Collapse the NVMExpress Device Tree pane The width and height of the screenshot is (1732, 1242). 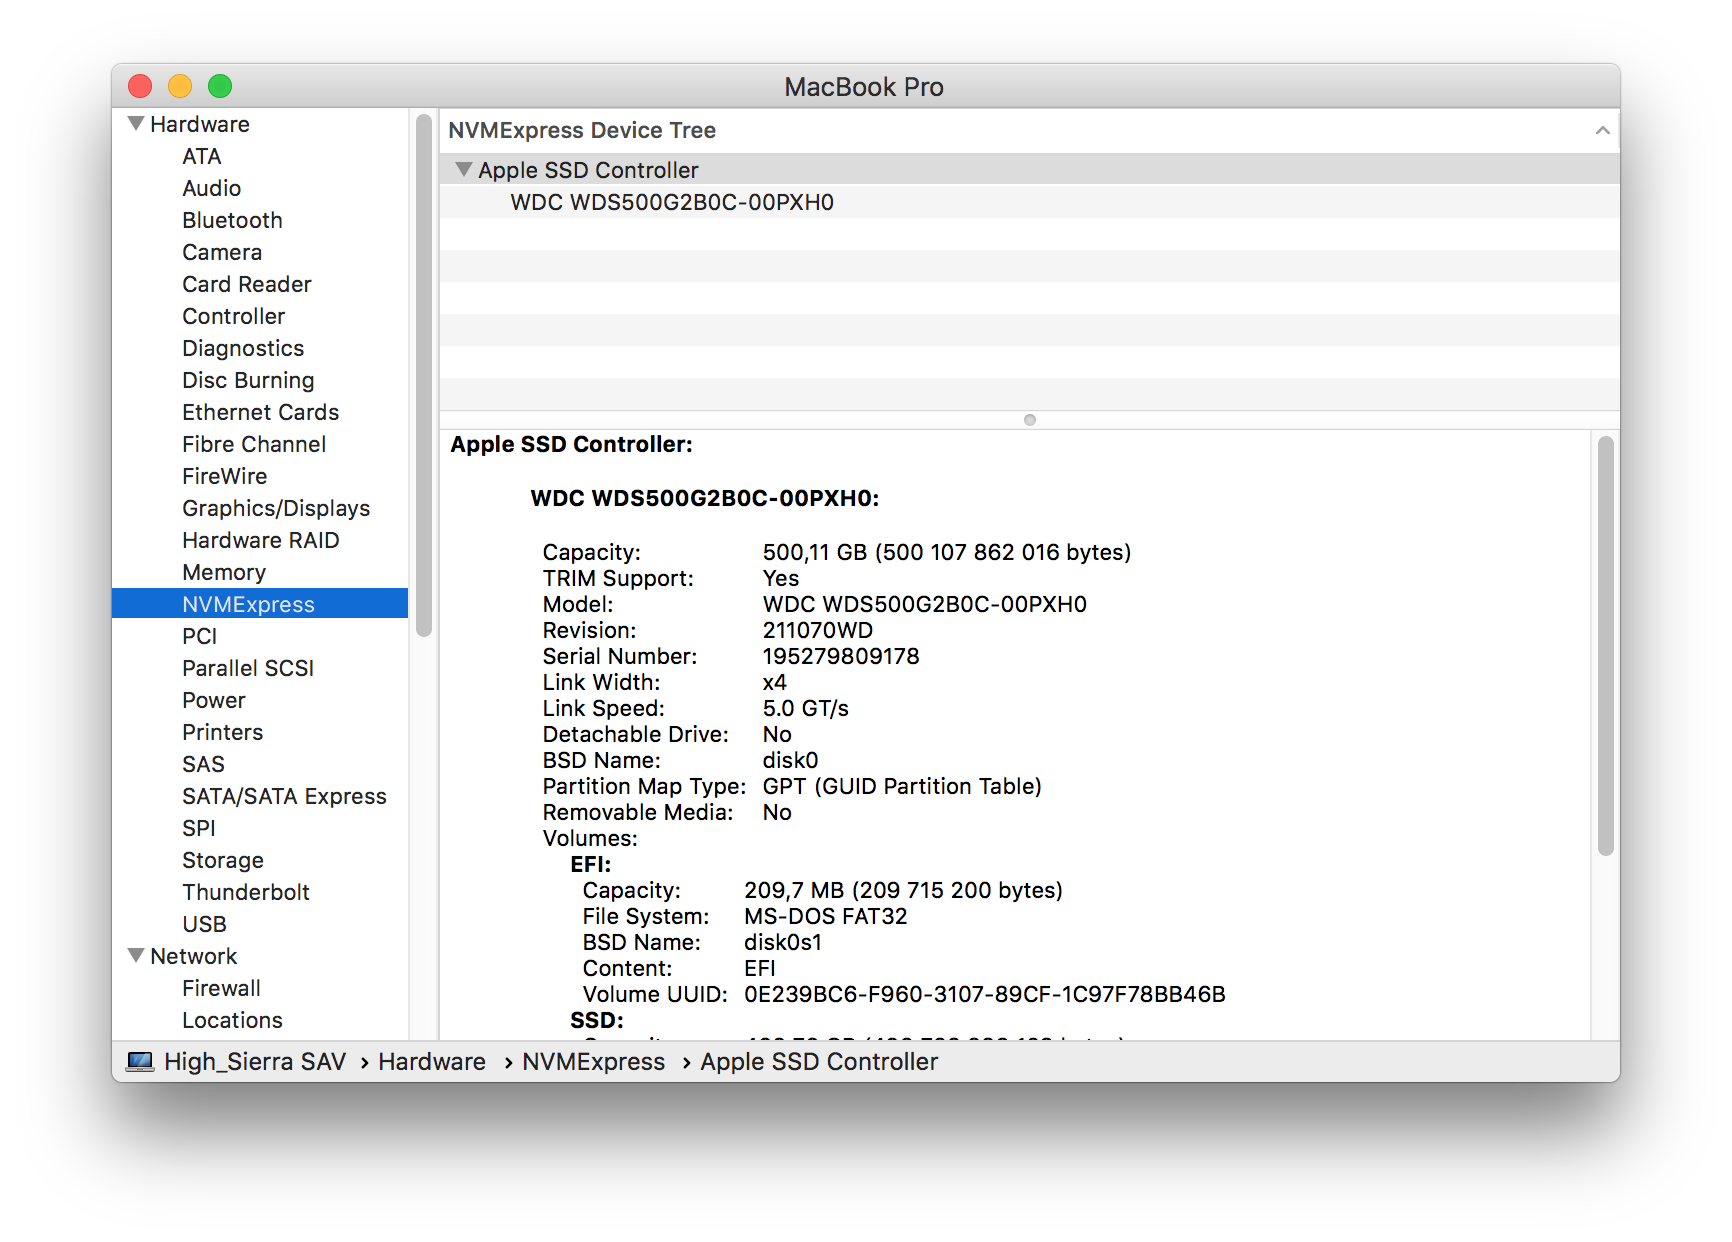(1603, 130)
